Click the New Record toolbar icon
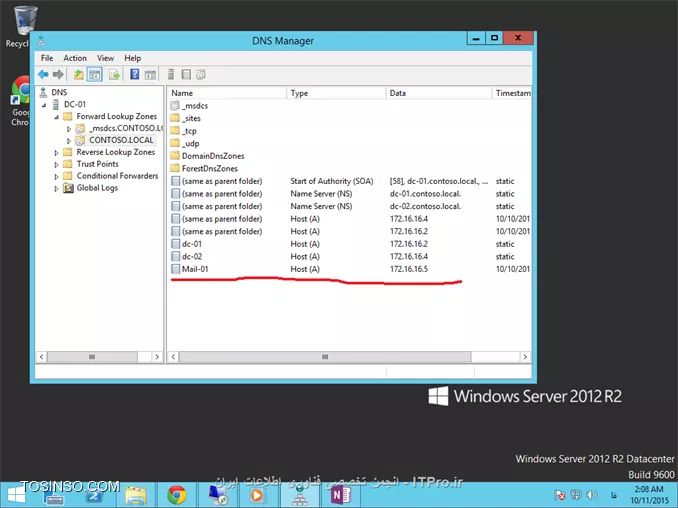This screenshot has height=508, width=678. click(x=186, y=74)
